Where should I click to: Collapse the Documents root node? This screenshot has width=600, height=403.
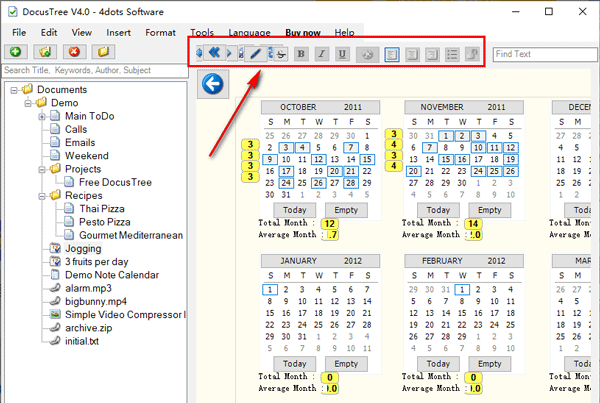14,90
